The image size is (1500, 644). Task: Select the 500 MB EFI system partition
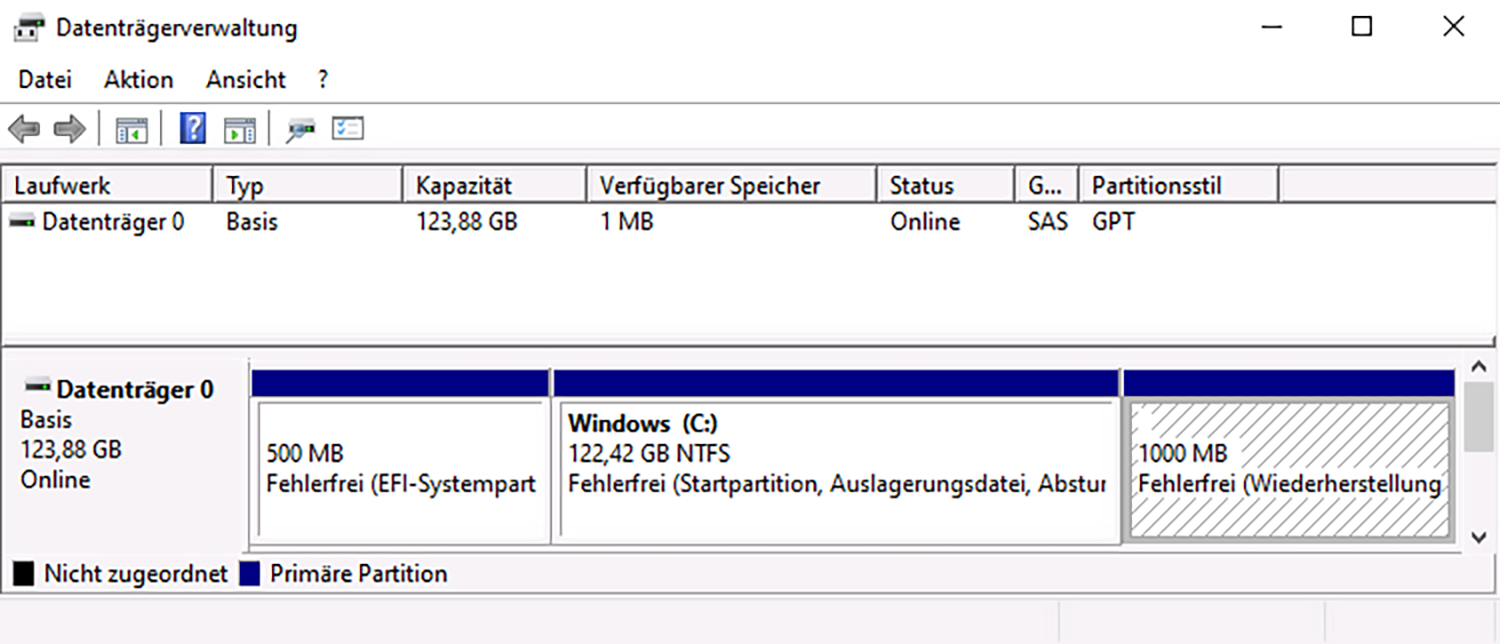pyautogui.click(x=401, y=470)
